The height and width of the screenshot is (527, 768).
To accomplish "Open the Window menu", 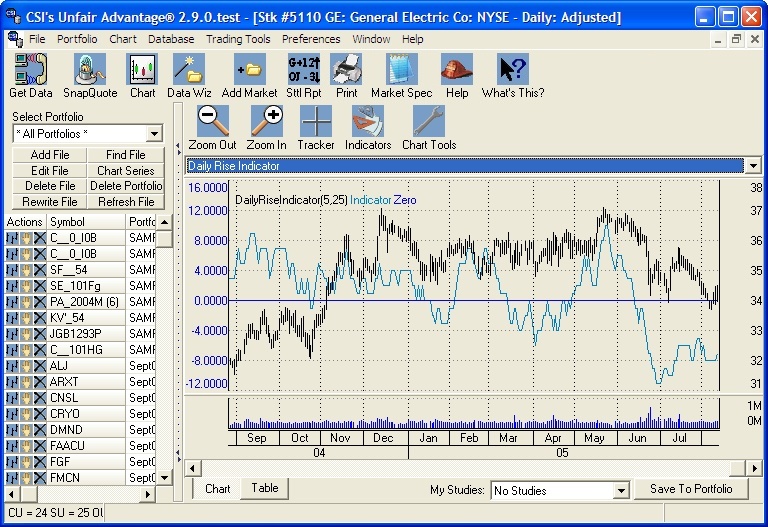I will (371, 39).
